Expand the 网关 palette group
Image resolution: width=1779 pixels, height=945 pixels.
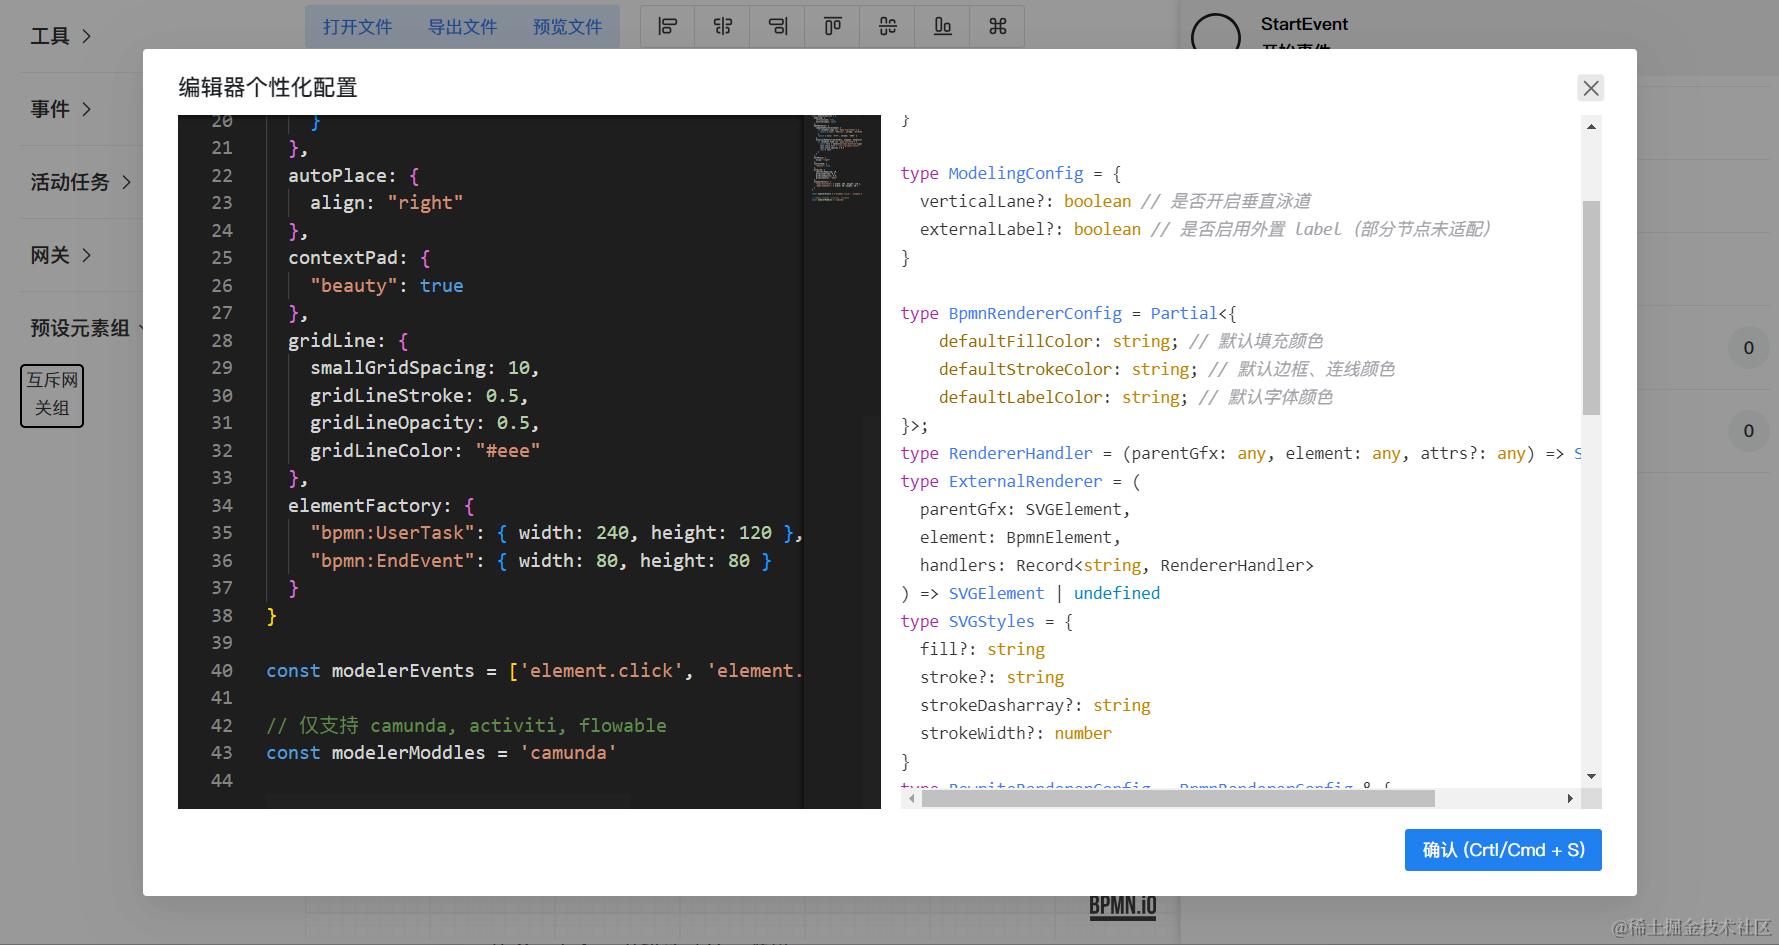pos(61,255)
